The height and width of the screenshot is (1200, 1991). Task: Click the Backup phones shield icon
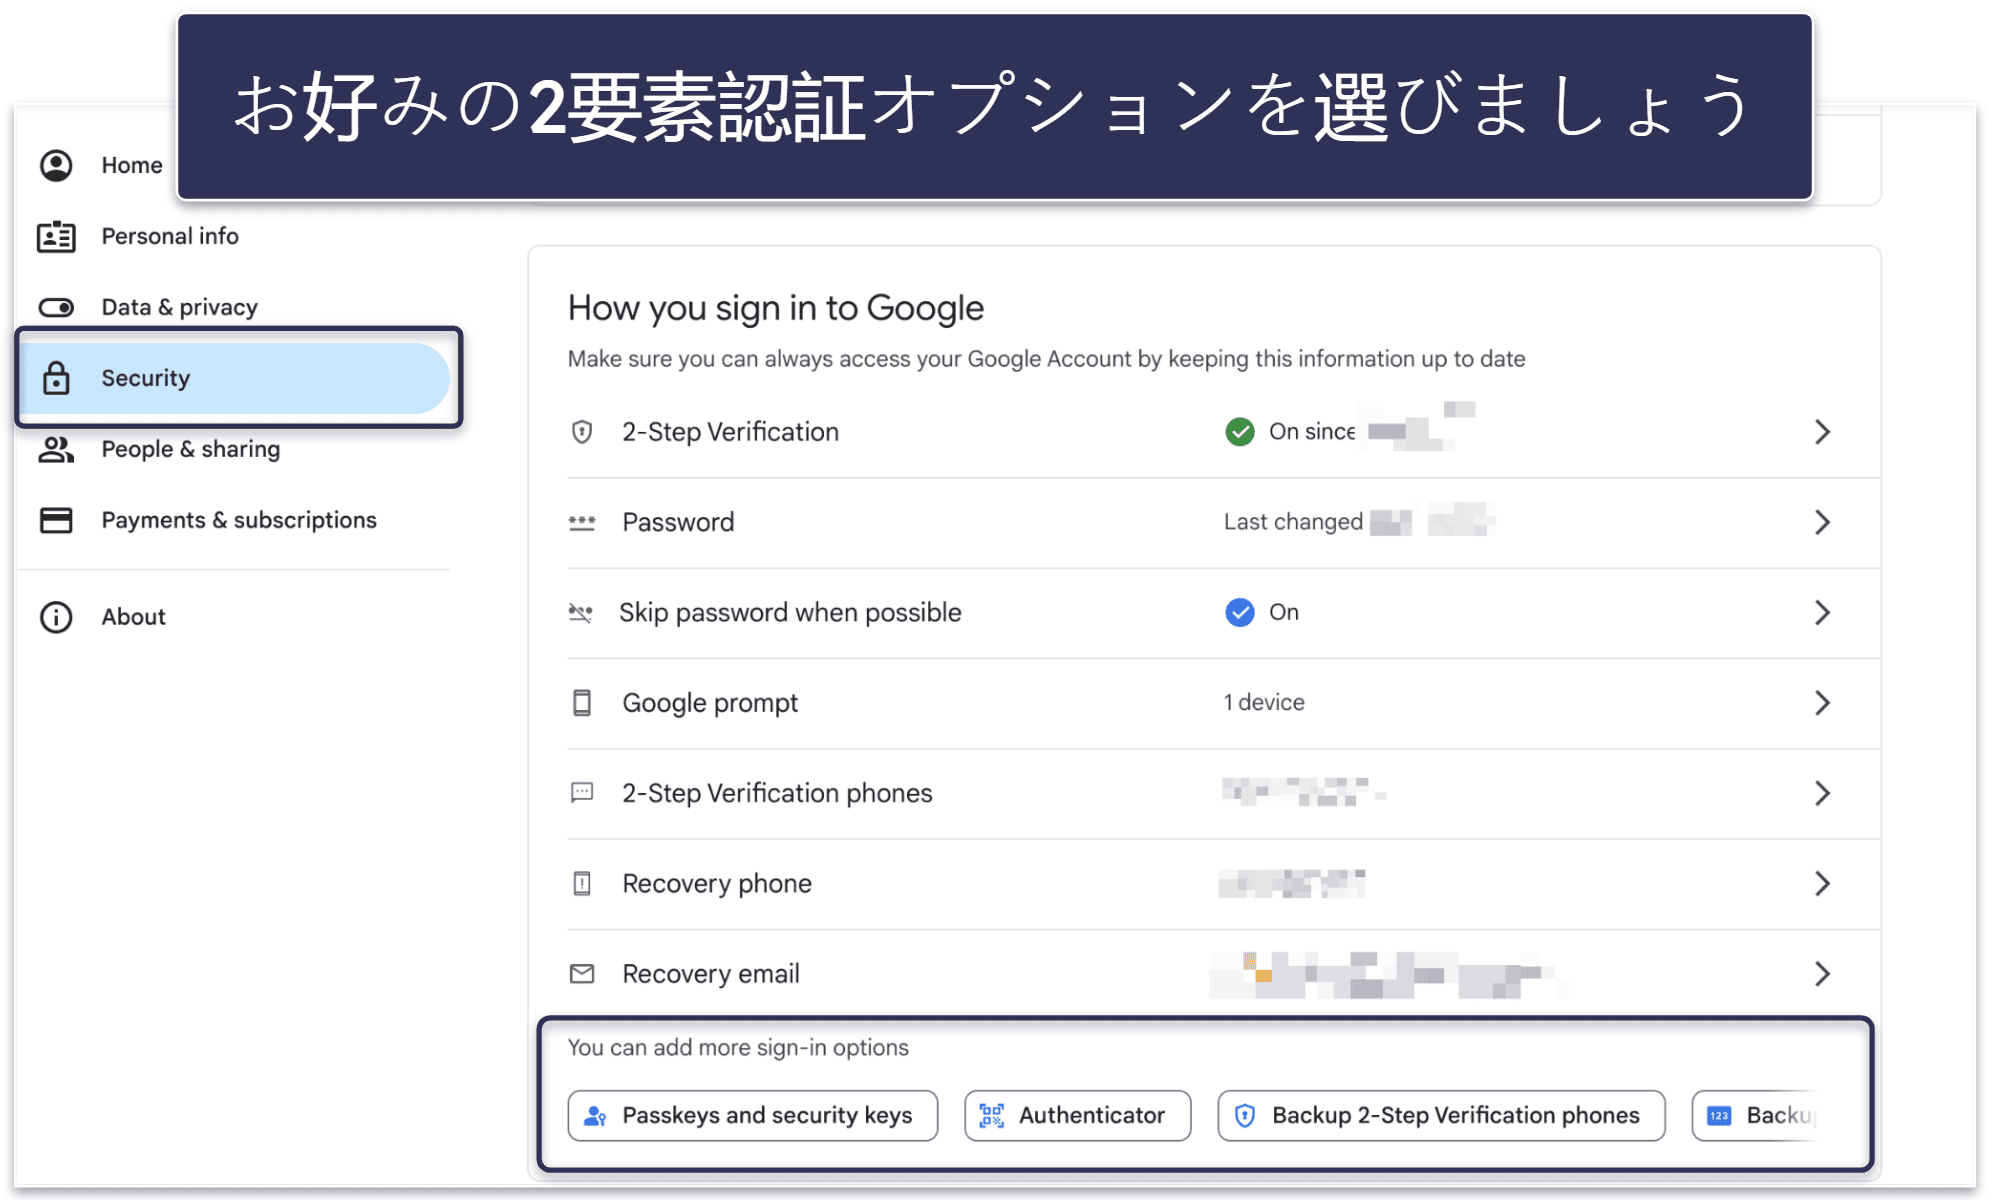(x=1245, y=1116)
